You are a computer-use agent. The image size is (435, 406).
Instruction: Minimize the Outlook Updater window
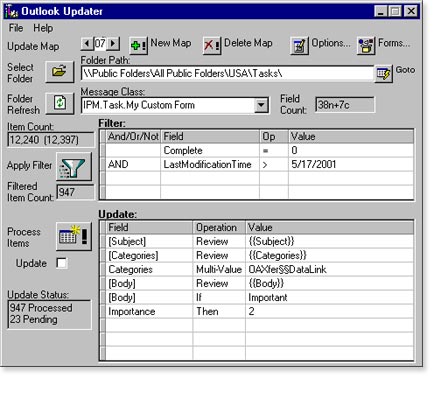tap(380, 11)
